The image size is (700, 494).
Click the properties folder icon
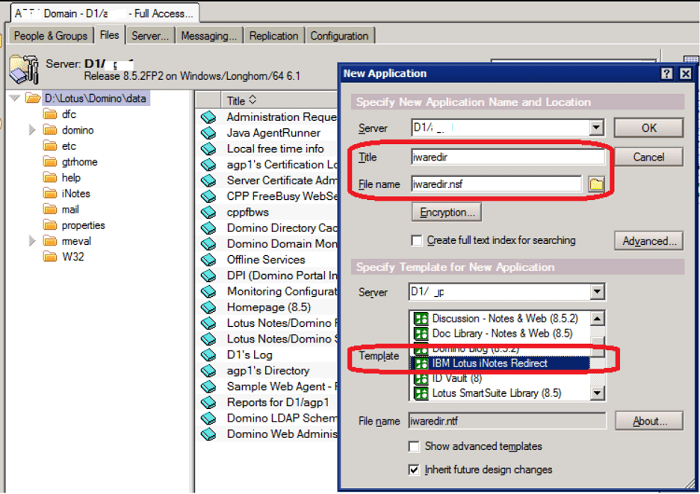pyautogui.click(x=50, y=225)
